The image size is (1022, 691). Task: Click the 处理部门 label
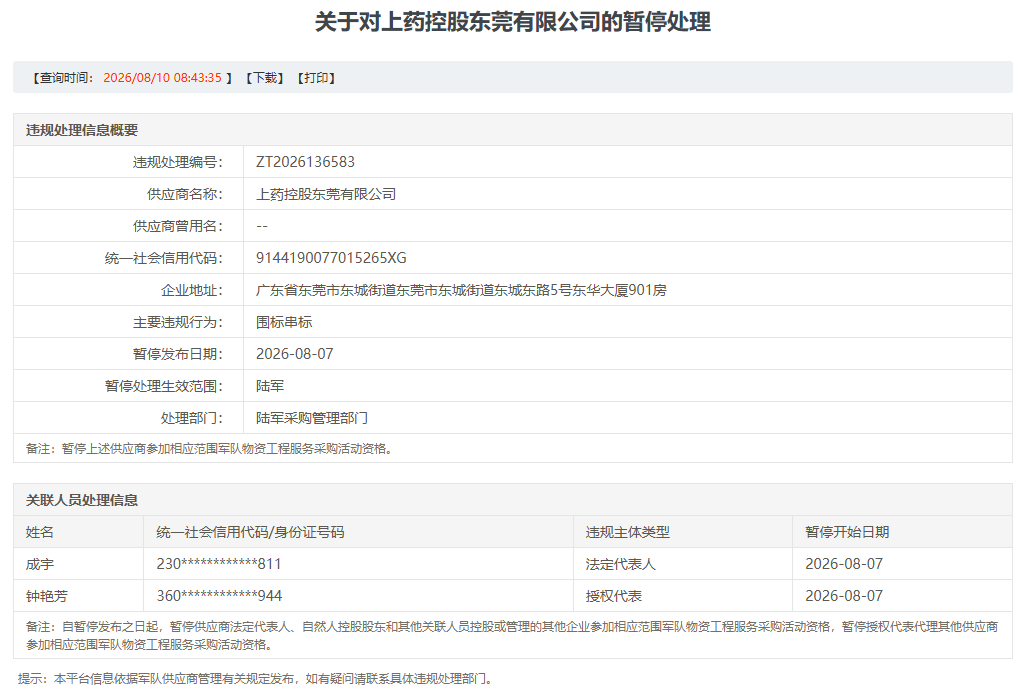[x=192, y=418]
